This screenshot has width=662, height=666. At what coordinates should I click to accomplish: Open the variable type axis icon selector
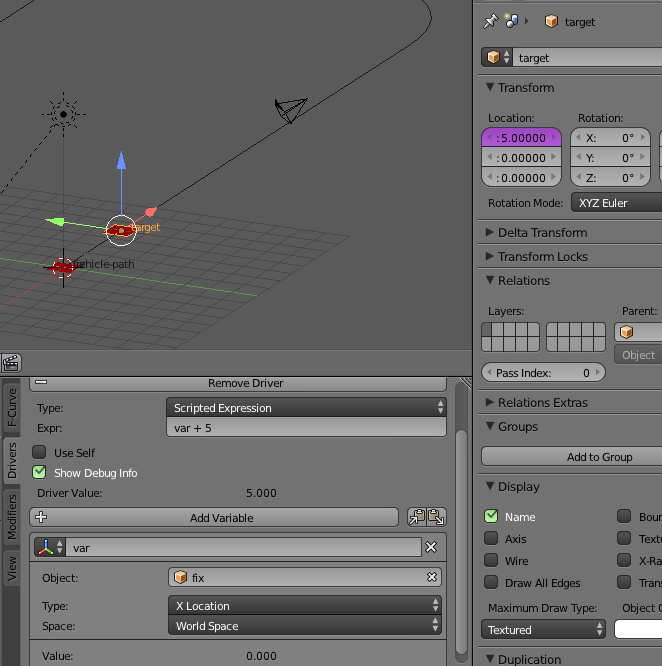tap(50, 547)
